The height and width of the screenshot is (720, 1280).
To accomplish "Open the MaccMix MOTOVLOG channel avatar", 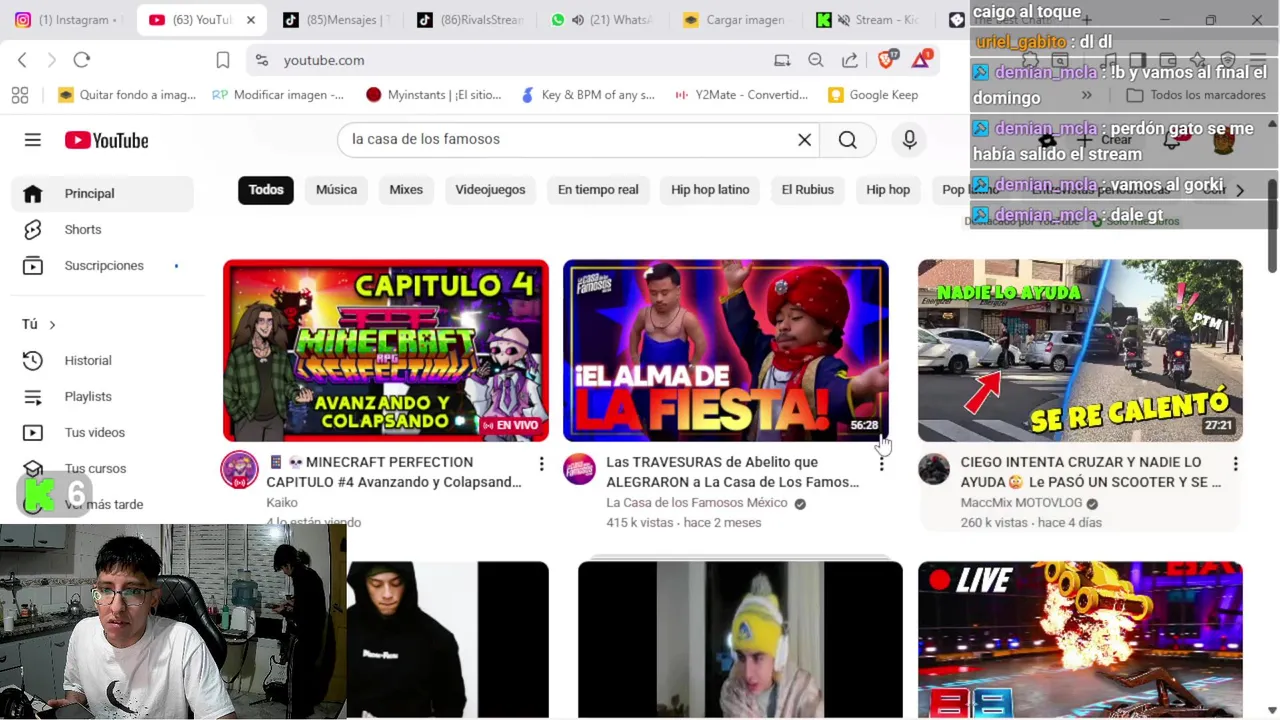I will [x=934, y=470].
